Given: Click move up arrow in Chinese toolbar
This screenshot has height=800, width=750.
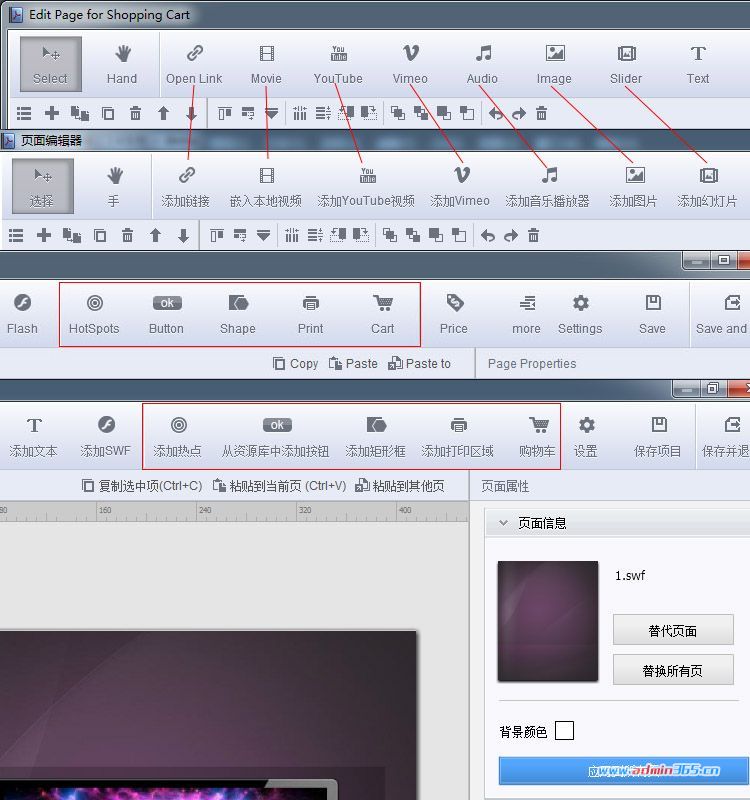Looking at the screenshot, I should click(156, 235).
